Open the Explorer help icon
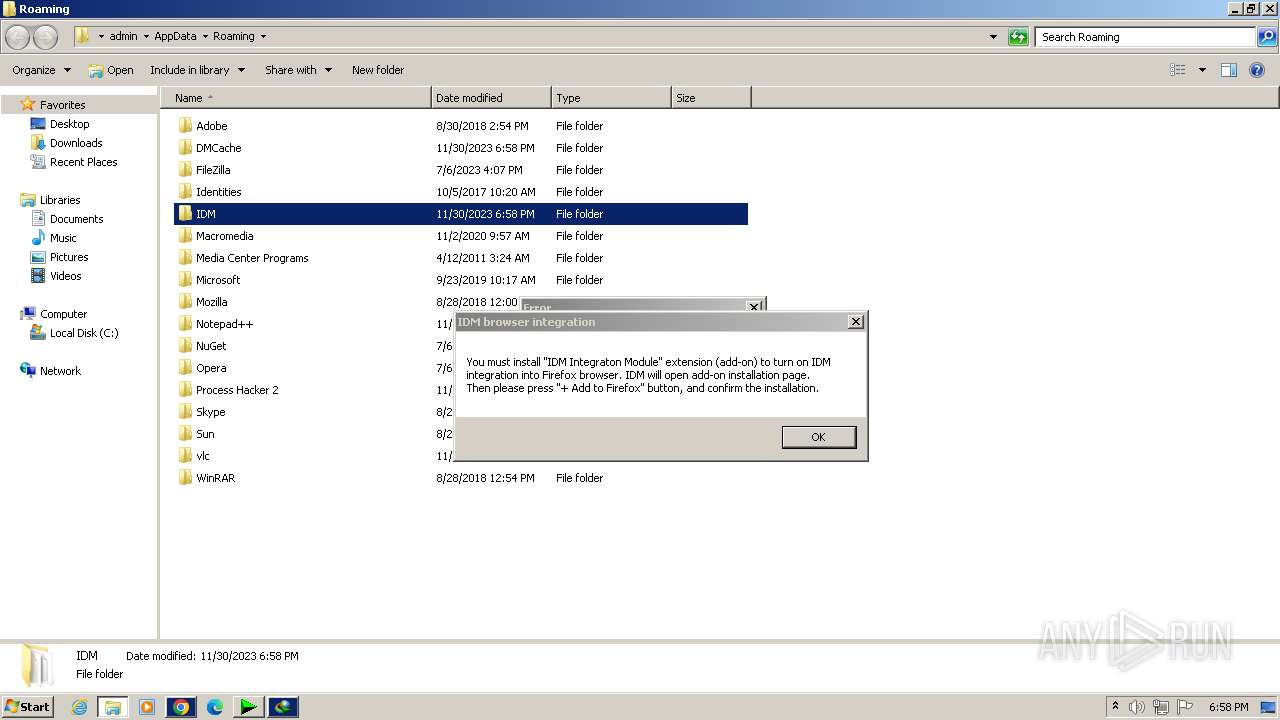 1258,70
